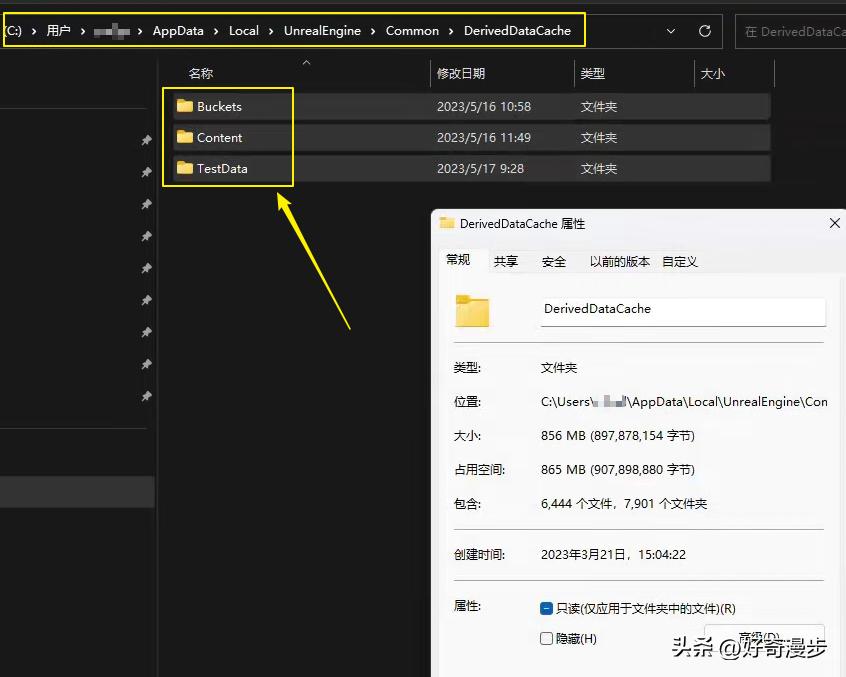Click the folder icon in the properties dialog
Image resolution: width=846 pixels, height=677 pixels.
pyautogui.click(x=471, y=311)
